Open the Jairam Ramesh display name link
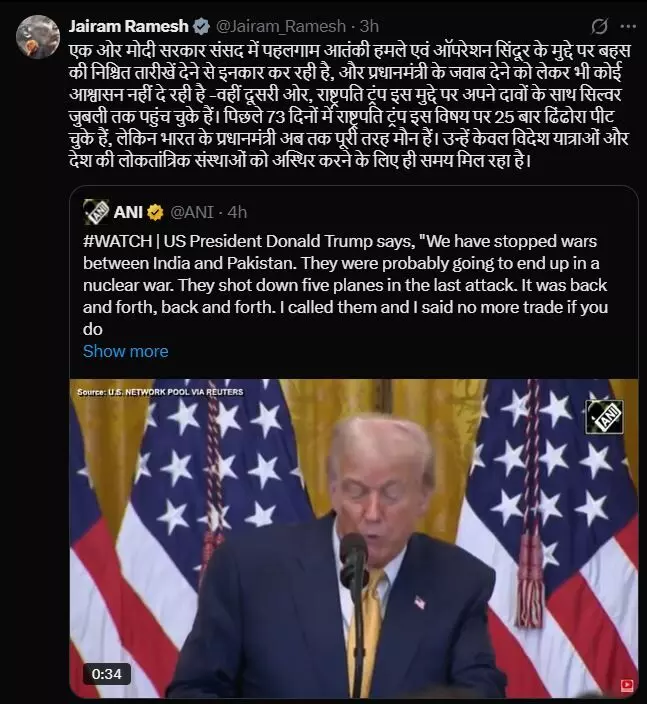 click(x=128, y=26)
